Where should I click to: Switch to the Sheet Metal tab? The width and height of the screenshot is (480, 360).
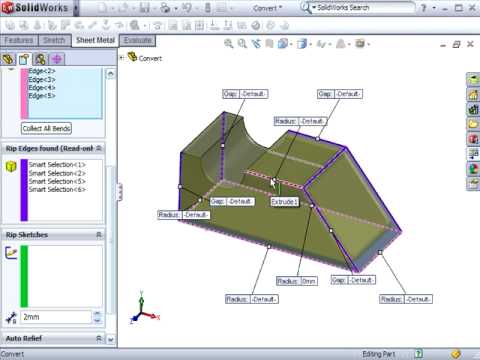point(95,40)
